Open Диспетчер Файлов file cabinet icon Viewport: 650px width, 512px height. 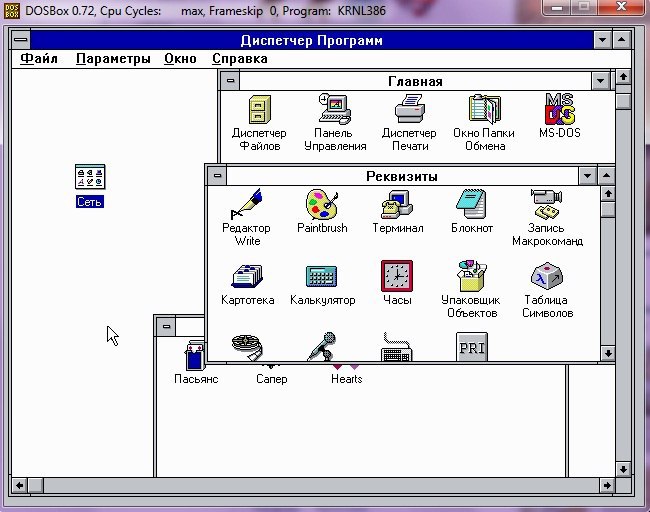click(260, 109)
